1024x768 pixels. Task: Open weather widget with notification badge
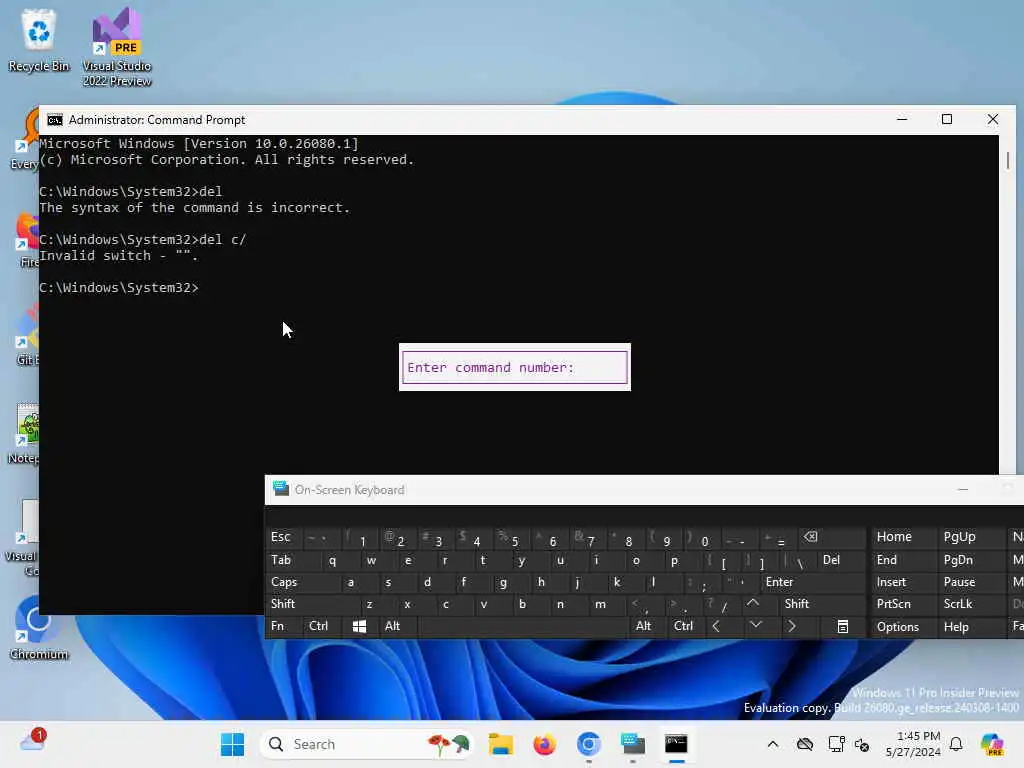33,741
